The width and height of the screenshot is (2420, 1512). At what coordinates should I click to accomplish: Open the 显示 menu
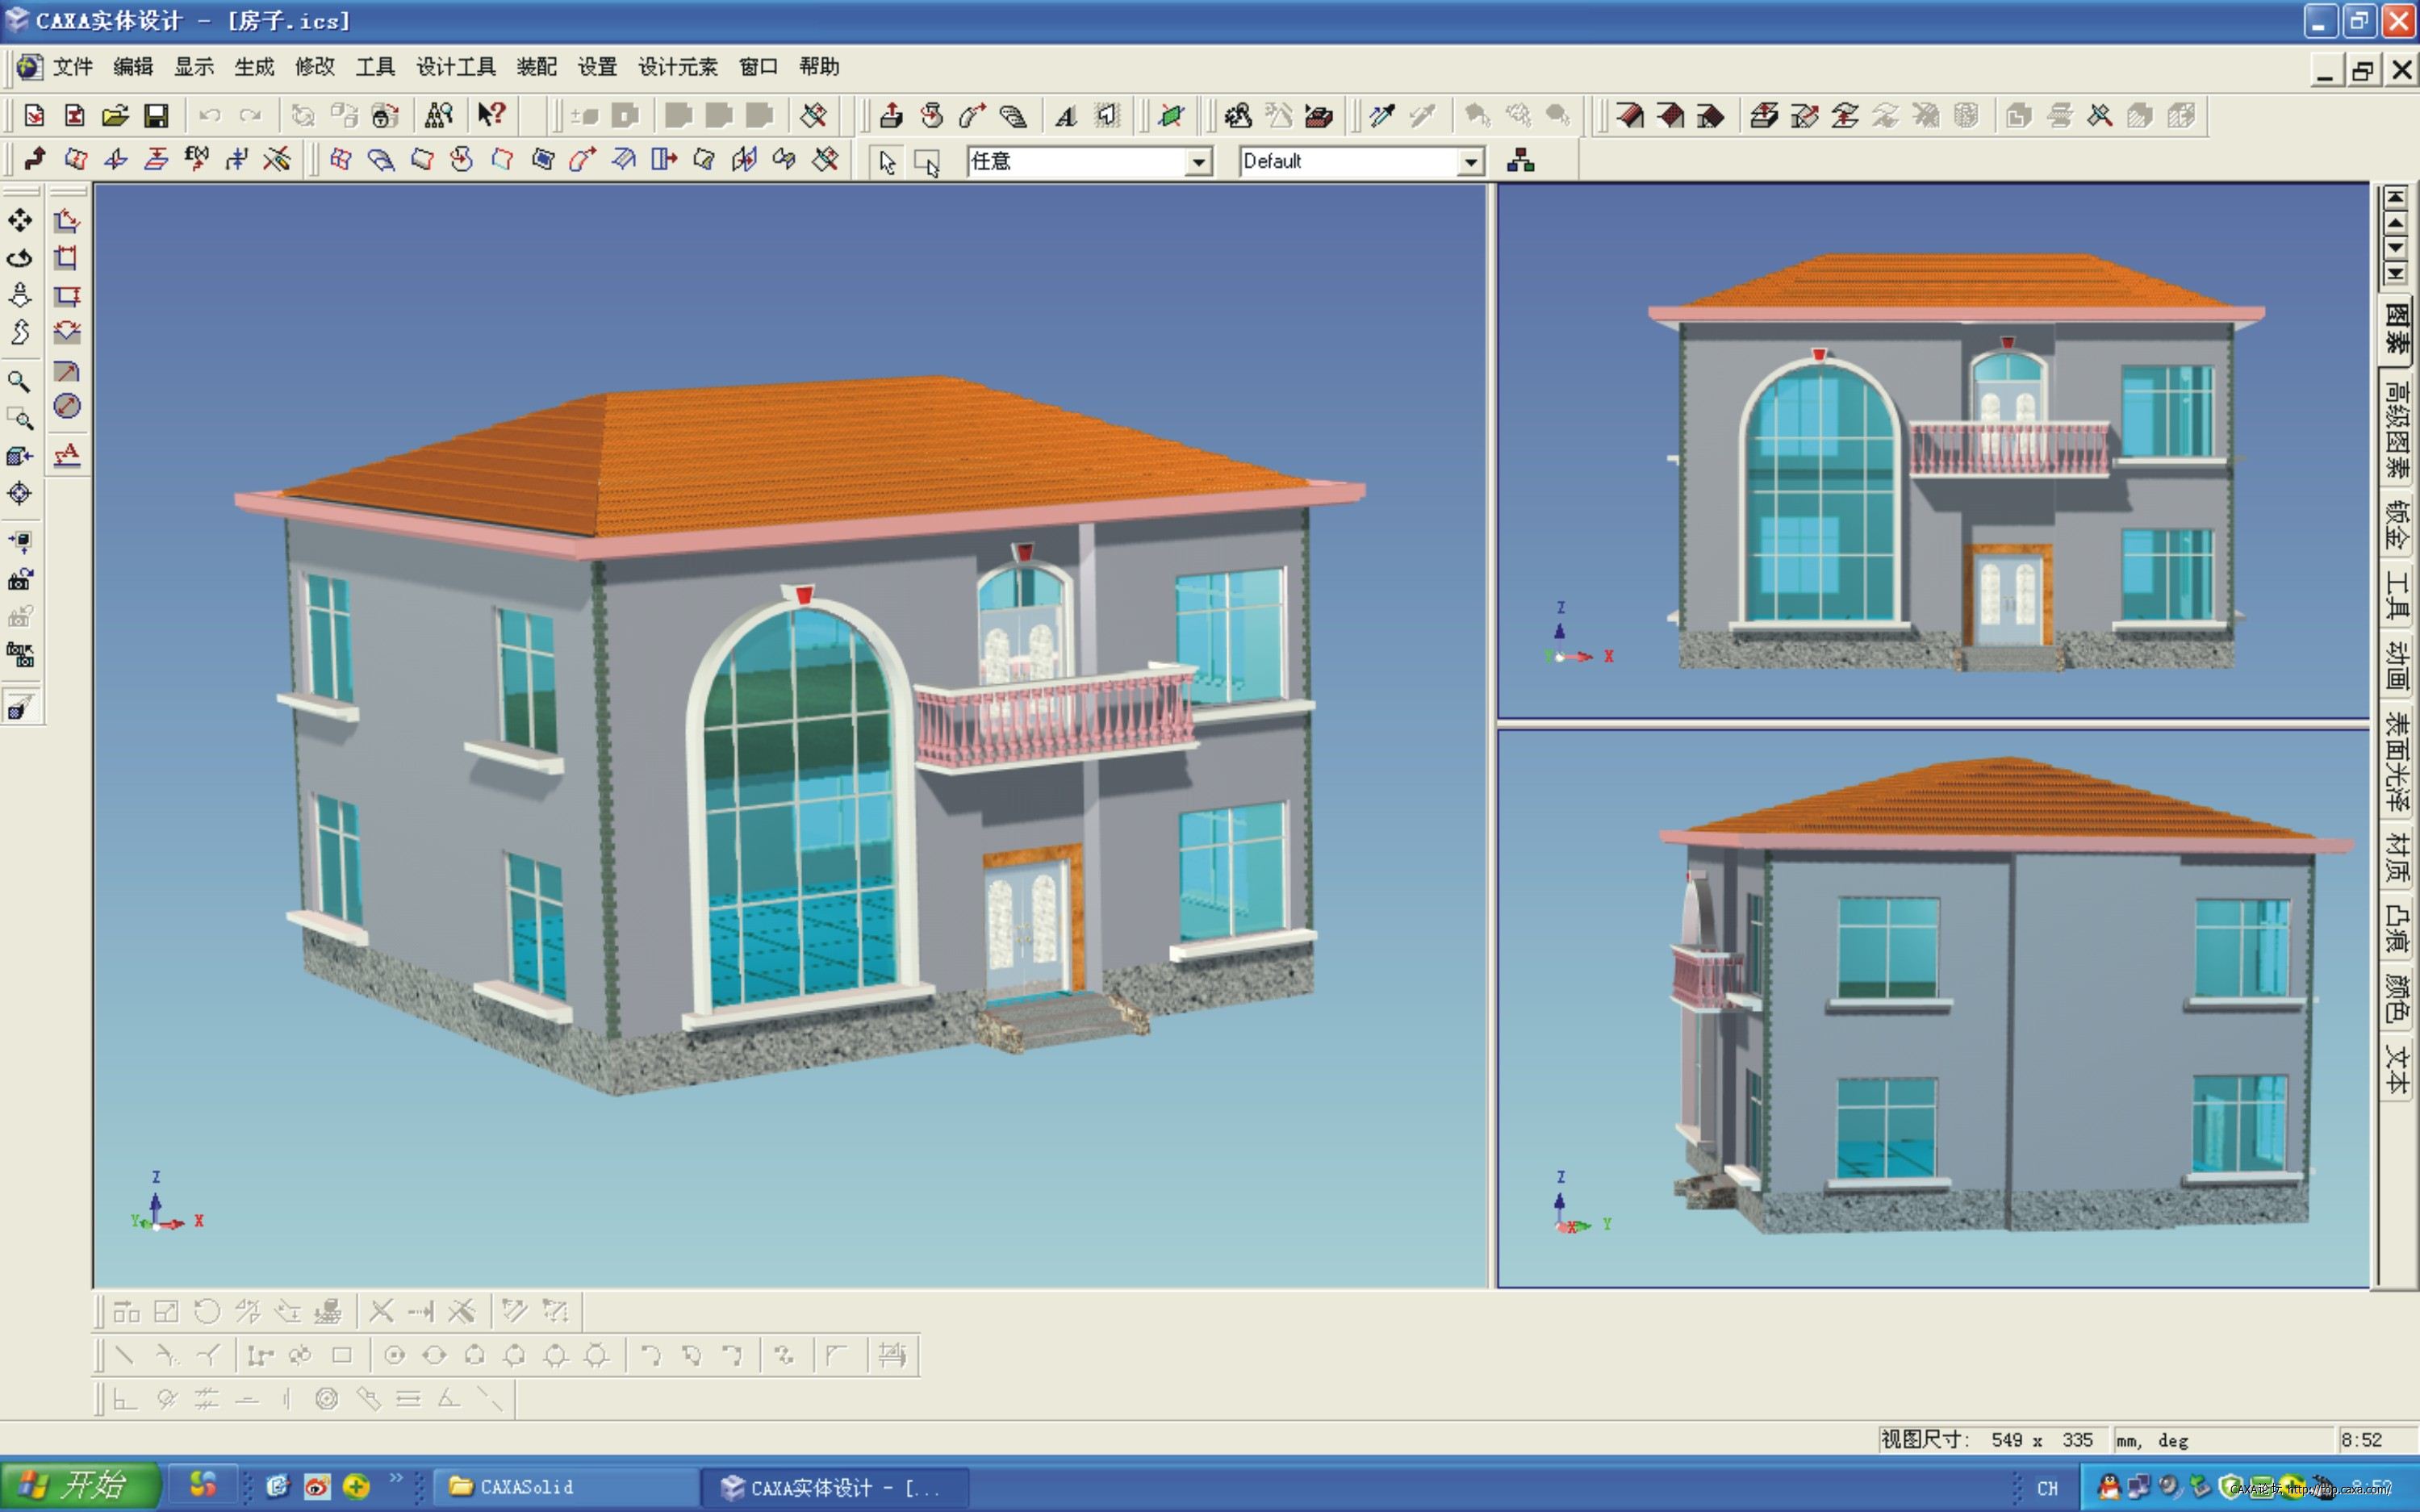[194, 67]
